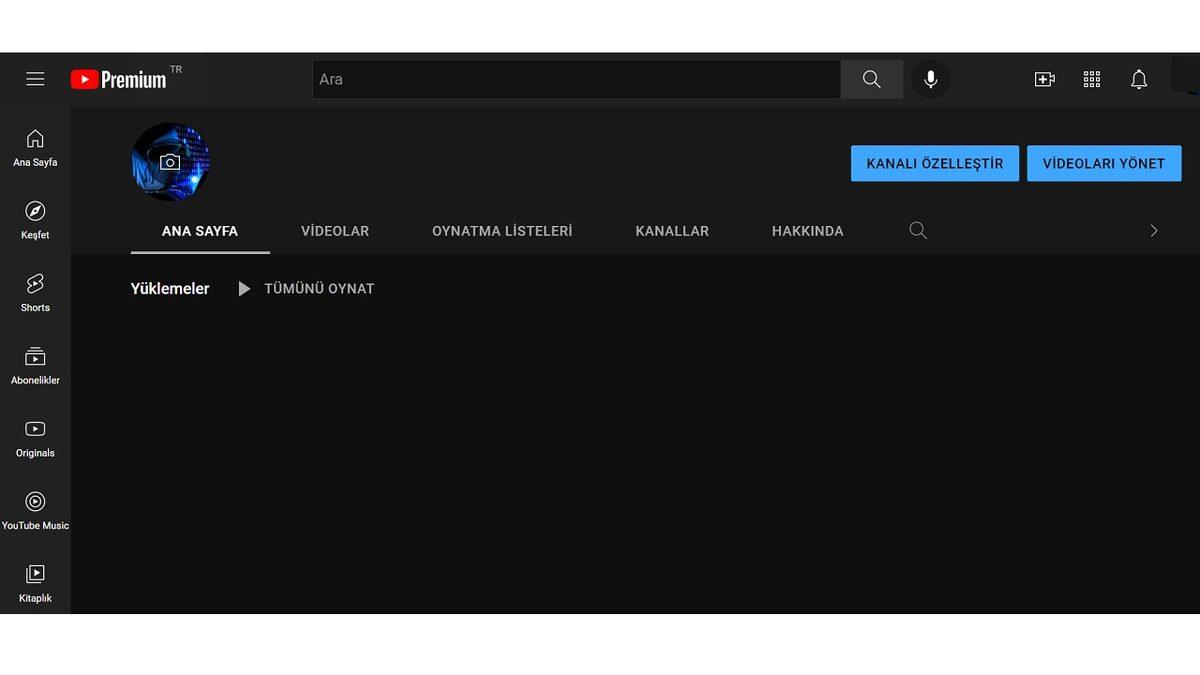This screenshot has height=675, width=1200.
Task: Open the YouTube apps grid icon
Action: click(1092, 79)
